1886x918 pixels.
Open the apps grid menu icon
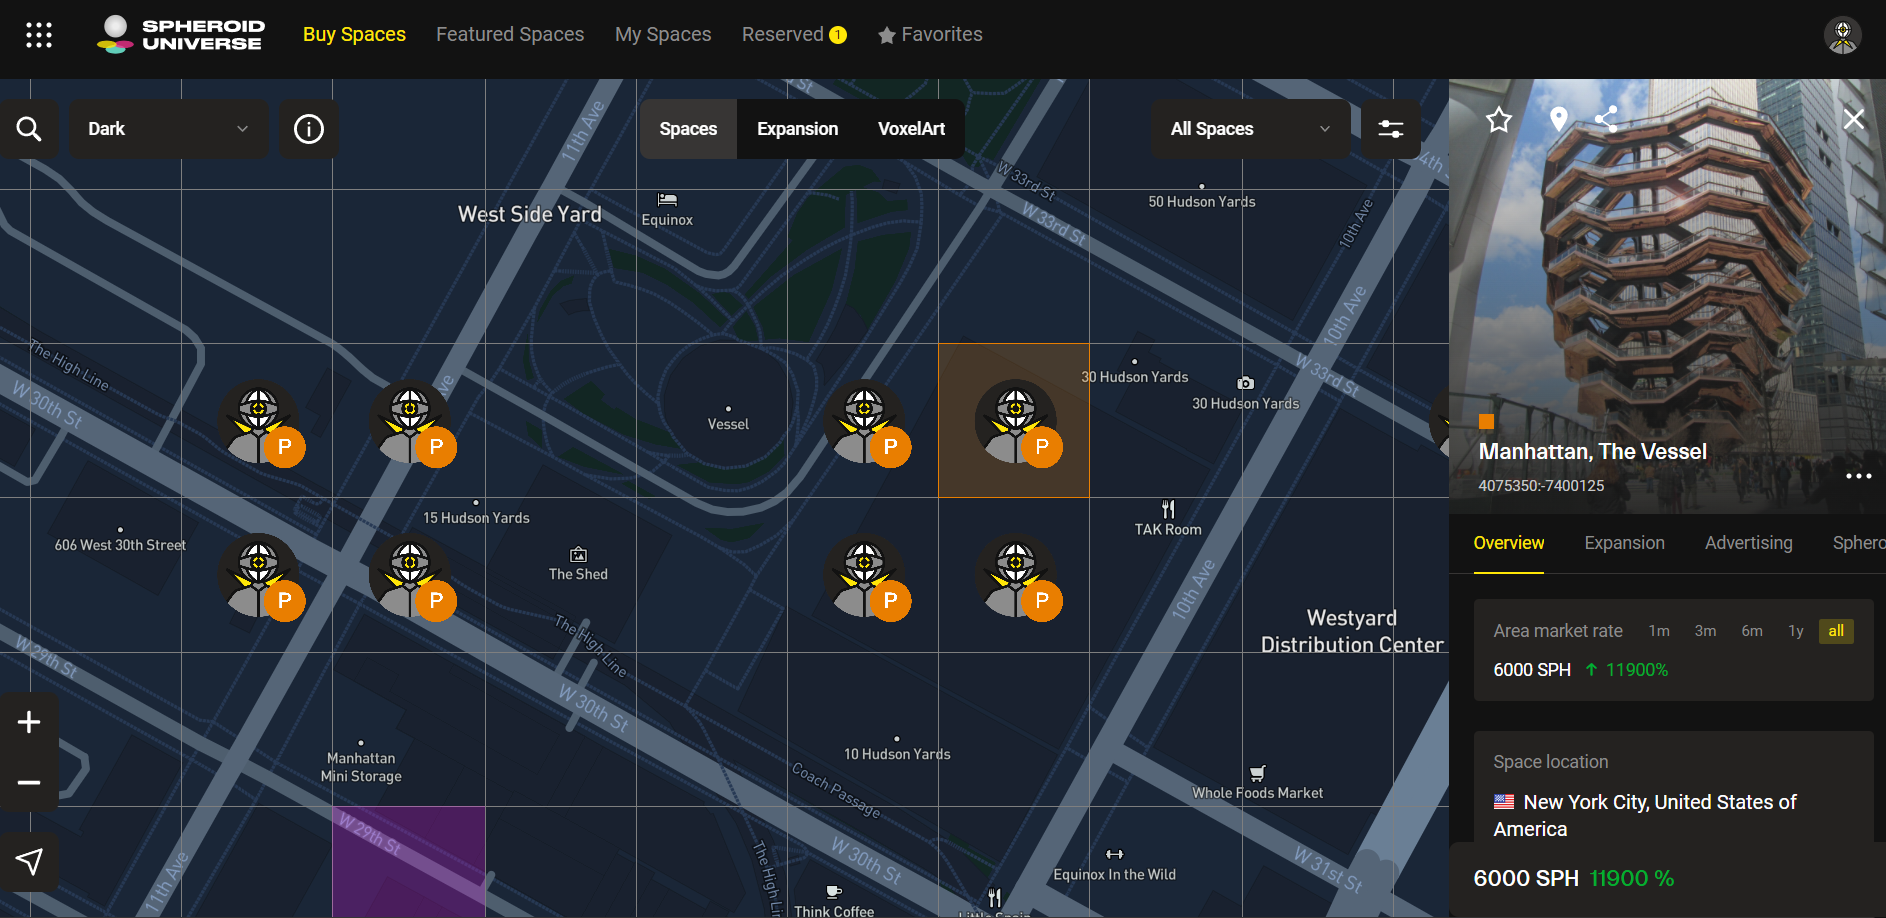tap(39, 35)
